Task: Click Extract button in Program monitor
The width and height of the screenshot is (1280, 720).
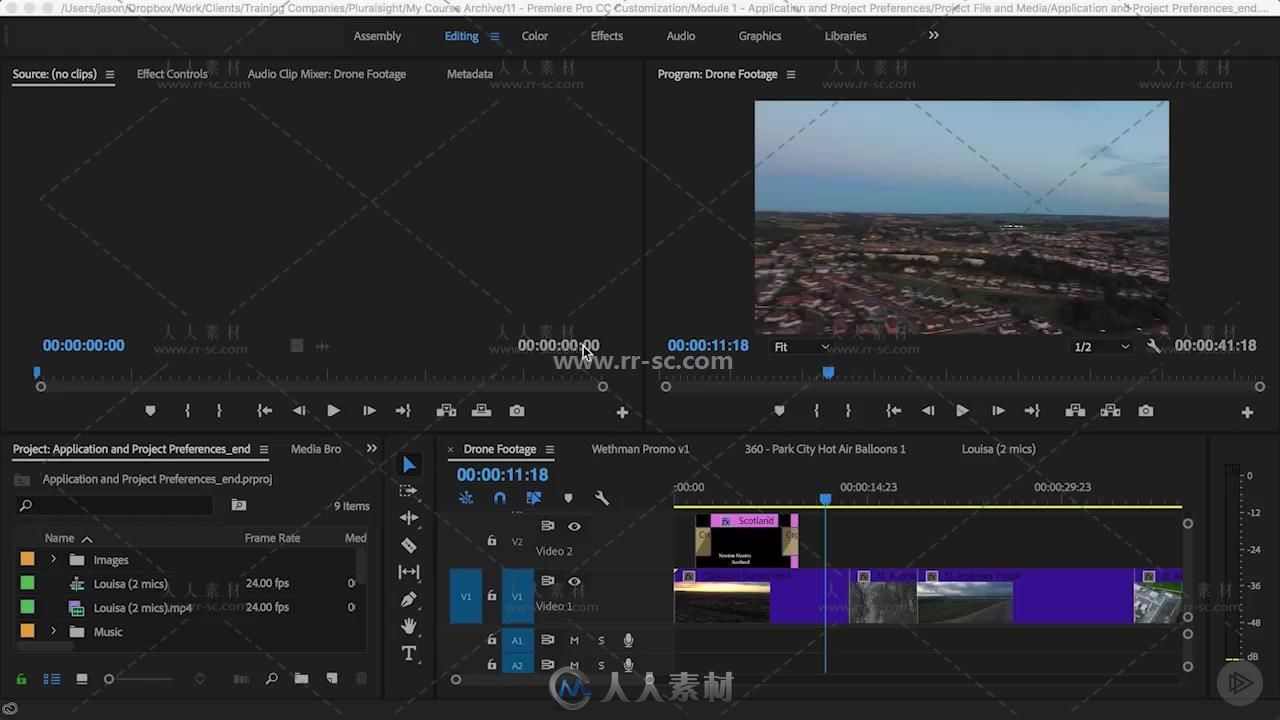Action: pos(1110,411)
